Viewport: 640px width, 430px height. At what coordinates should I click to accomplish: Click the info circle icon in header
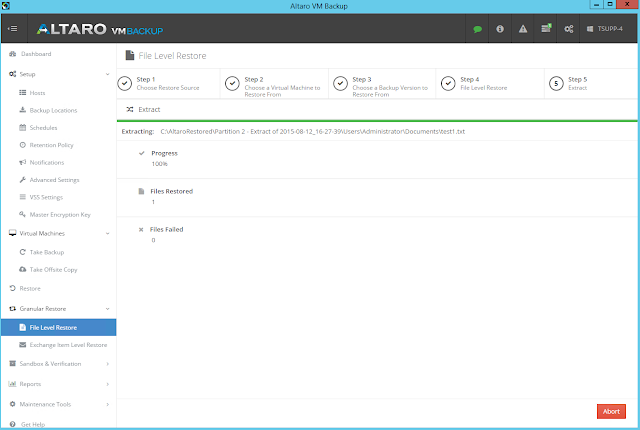point(500,29)
